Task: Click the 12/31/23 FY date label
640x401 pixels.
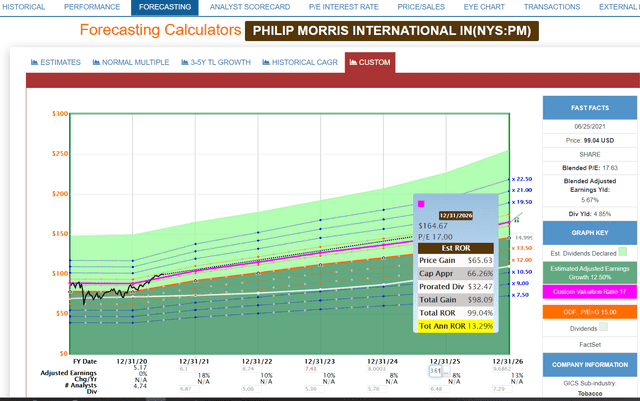Action: 320,361
